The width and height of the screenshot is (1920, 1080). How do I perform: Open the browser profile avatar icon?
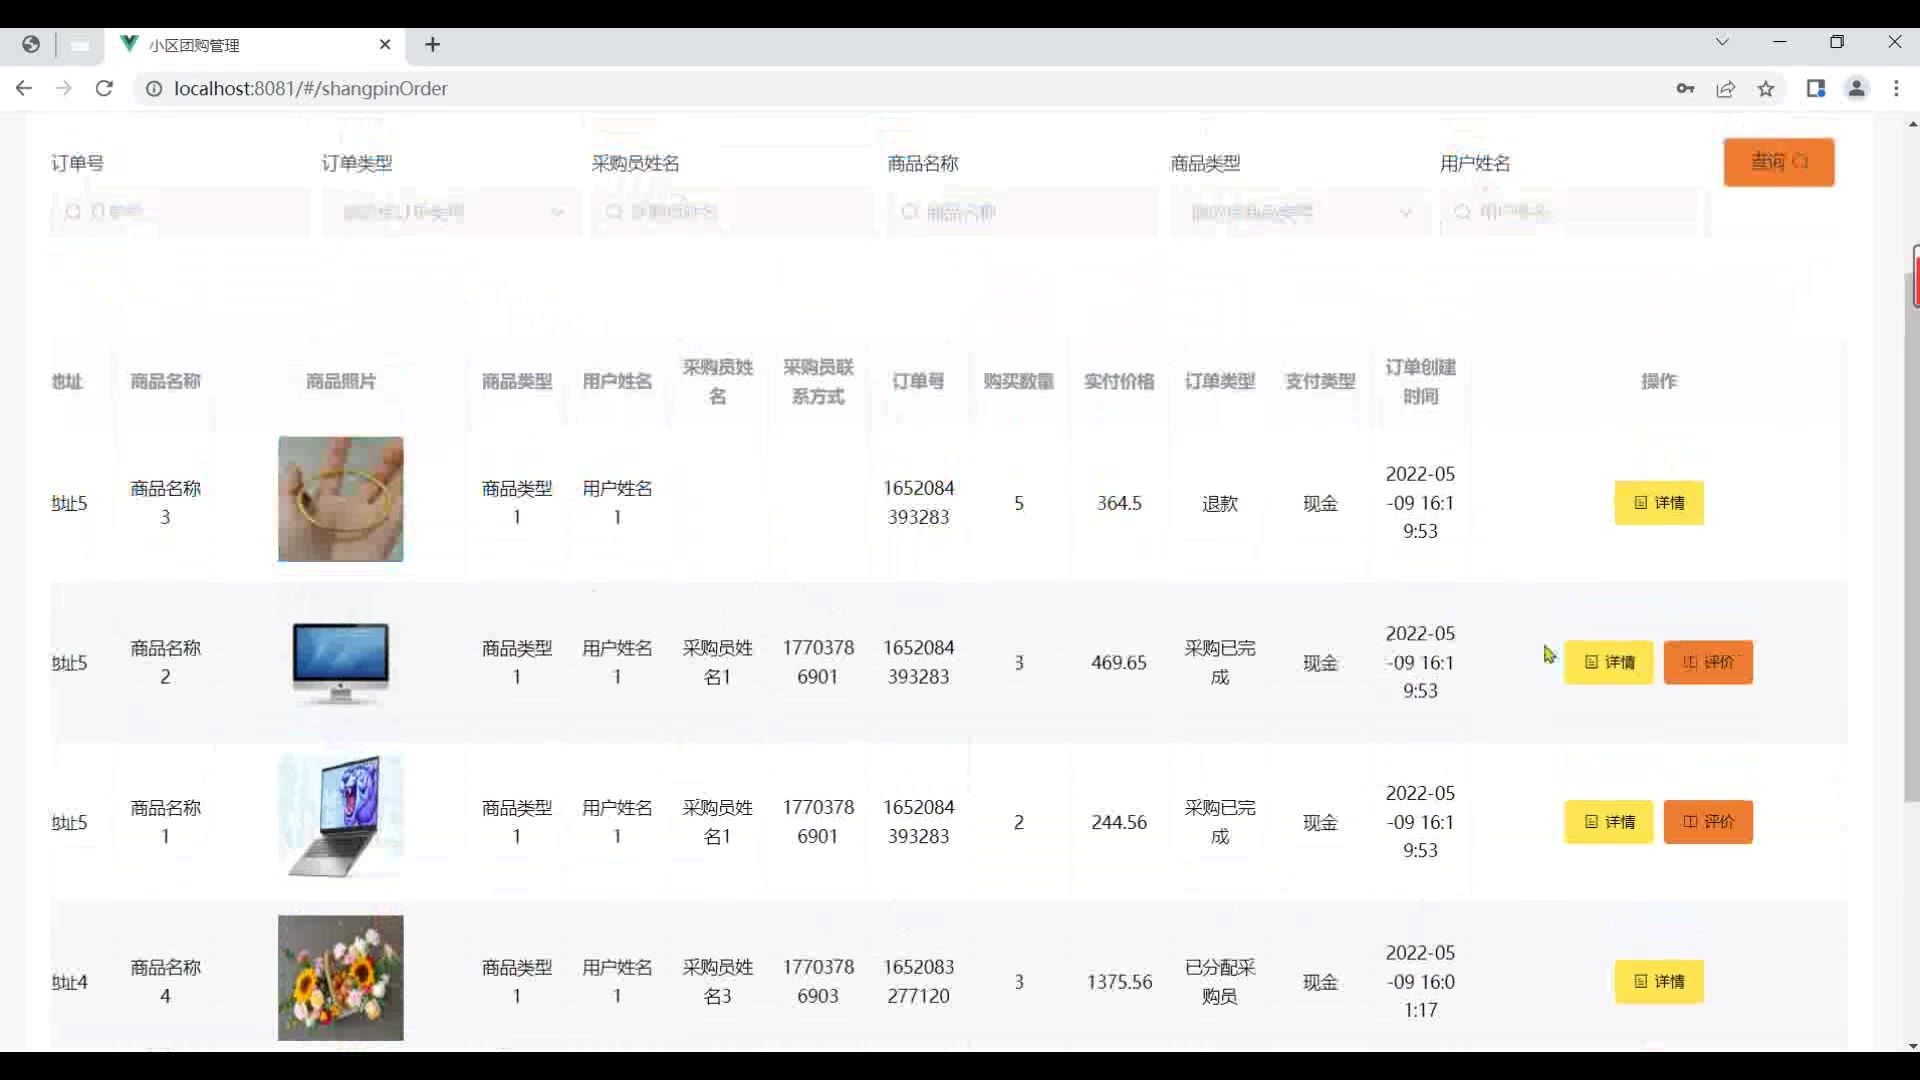point(1856,88)
